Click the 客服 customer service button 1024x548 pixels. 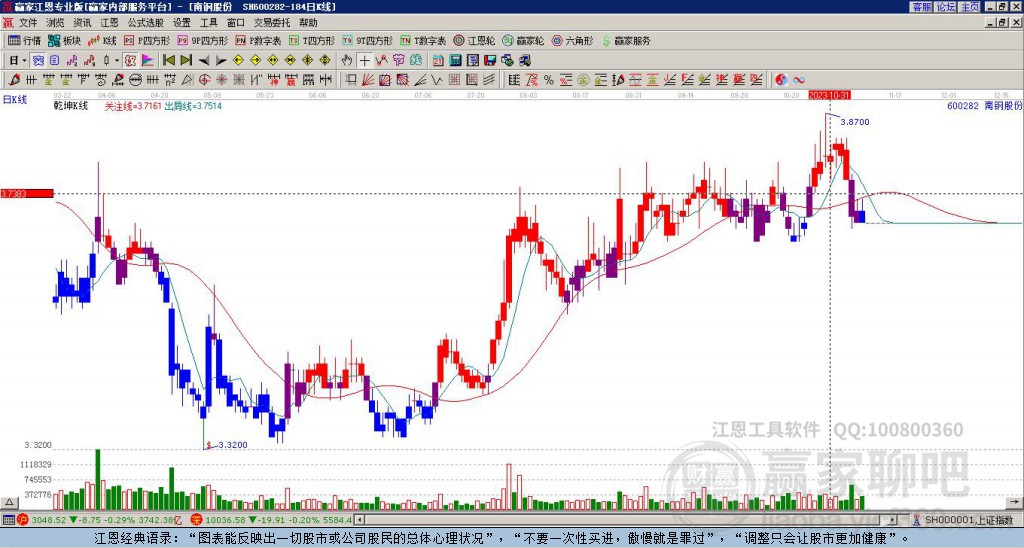coord(921,7)
